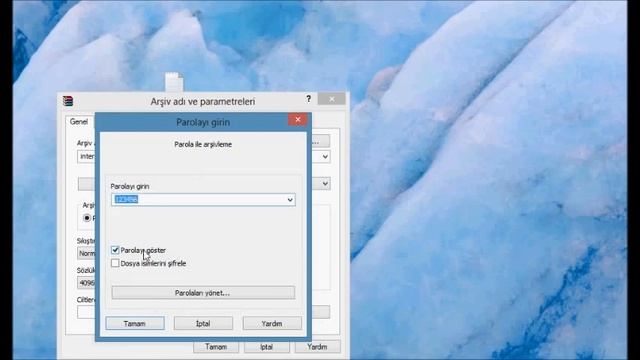Close the Parolayı girin dialog with red X
The width and height of the screenshot is (640, 360).
298,120
